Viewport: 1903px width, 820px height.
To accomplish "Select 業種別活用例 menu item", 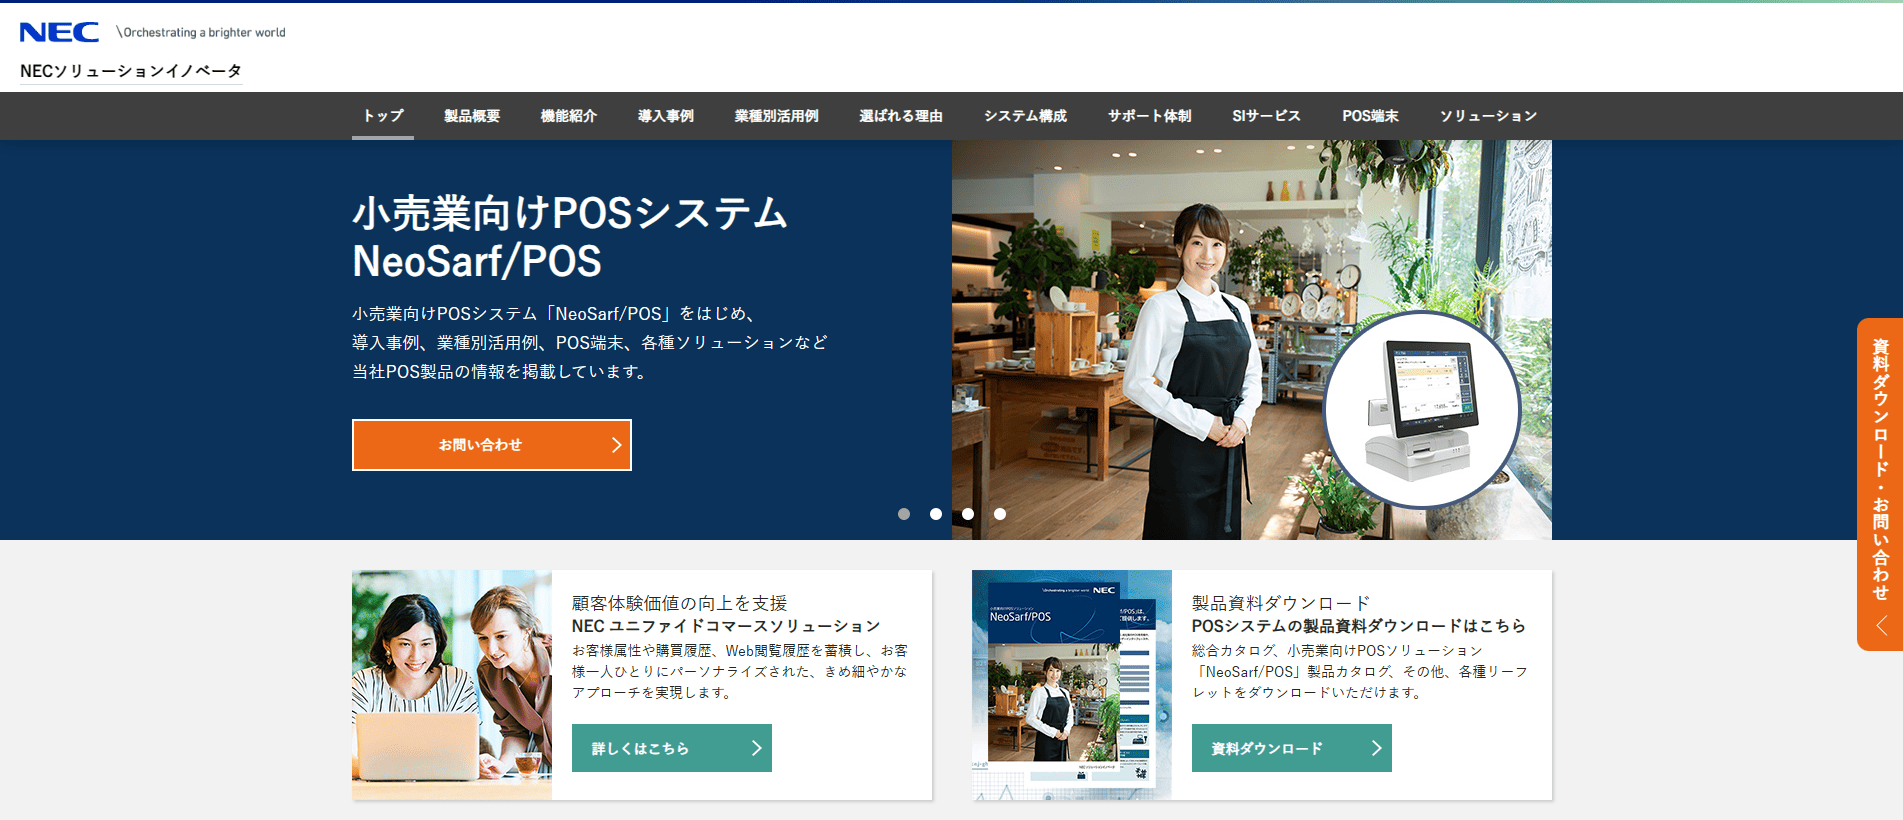I will (777, 116).
